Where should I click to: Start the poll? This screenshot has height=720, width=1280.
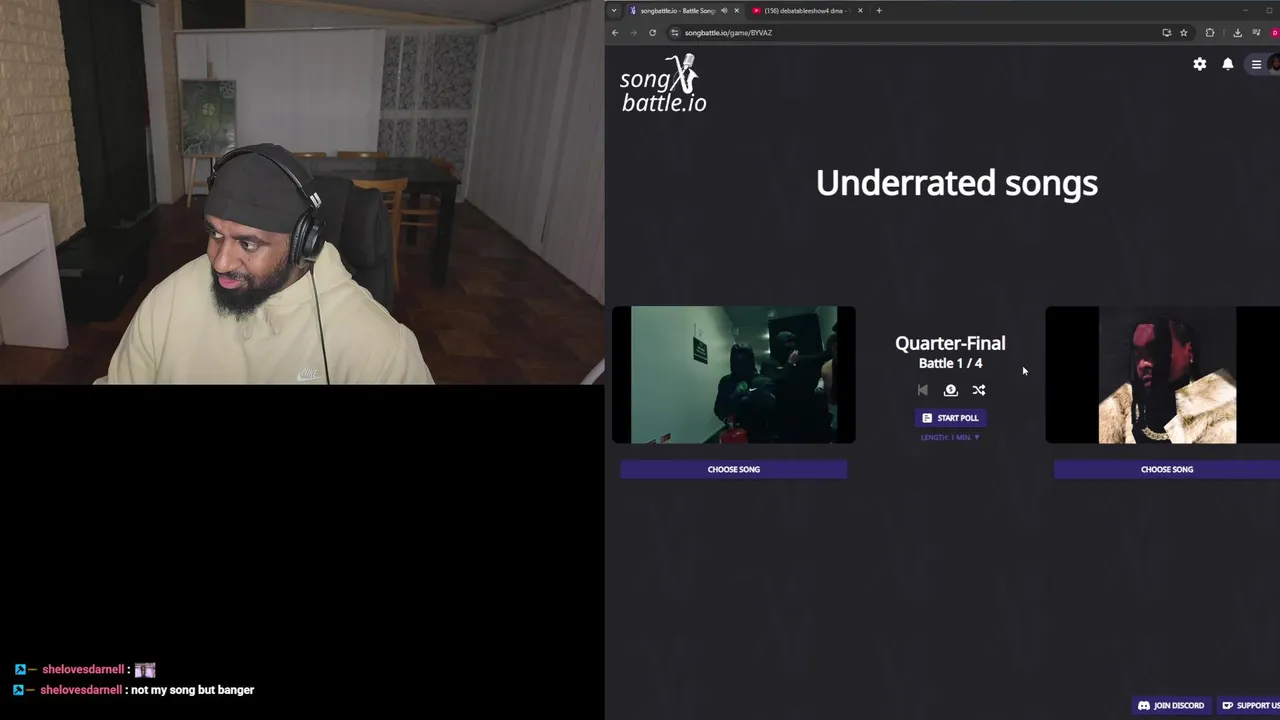click(x=950, y=418)
